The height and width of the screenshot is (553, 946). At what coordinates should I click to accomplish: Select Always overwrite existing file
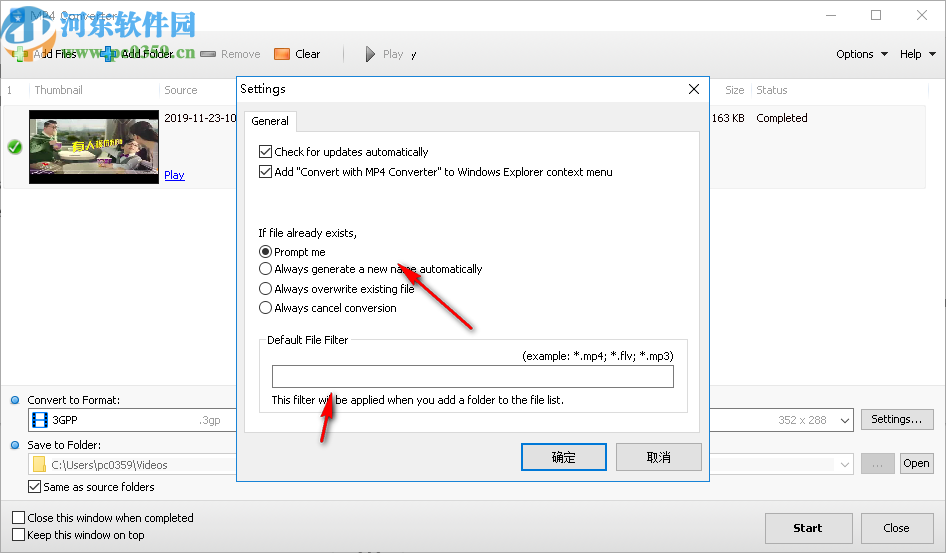[265, 288]
